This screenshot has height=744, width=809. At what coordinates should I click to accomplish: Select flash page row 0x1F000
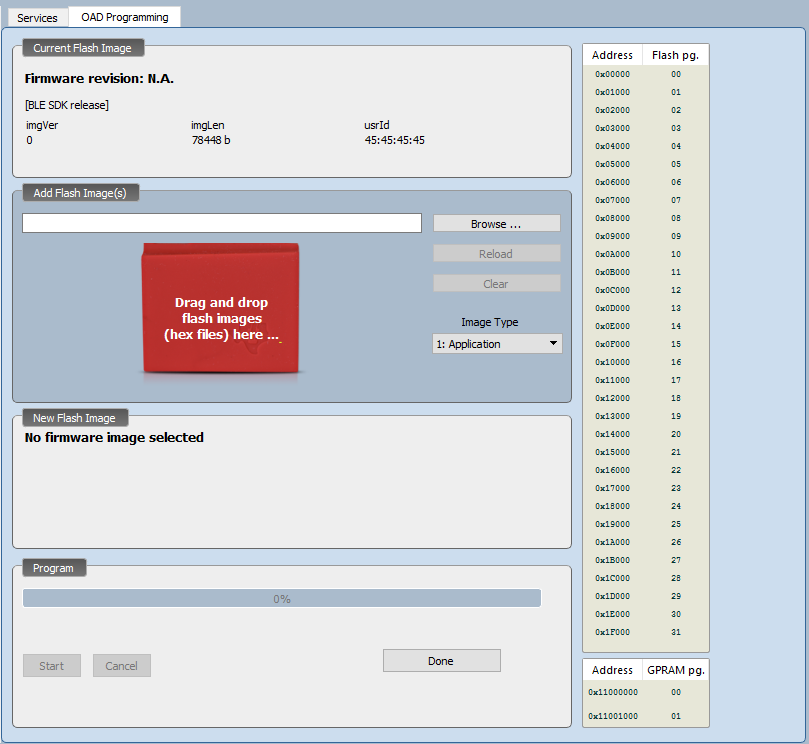tap(645, 632)
